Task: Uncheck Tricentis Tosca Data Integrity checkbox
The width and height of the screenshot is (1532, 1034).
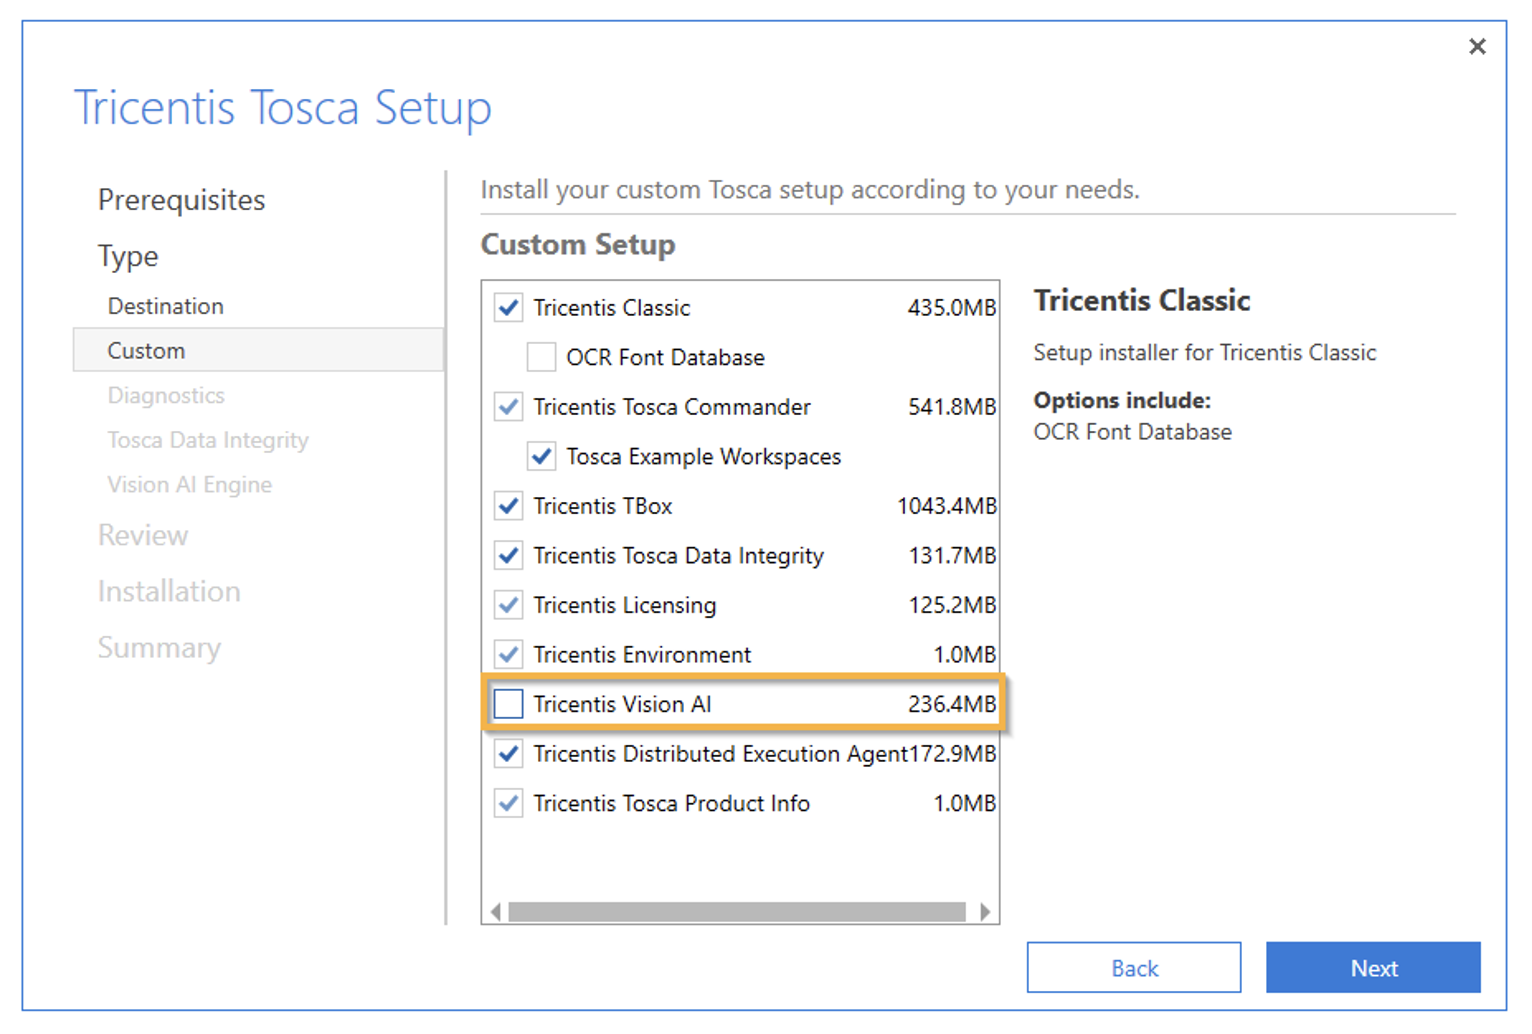Action: tap(509, 555)
